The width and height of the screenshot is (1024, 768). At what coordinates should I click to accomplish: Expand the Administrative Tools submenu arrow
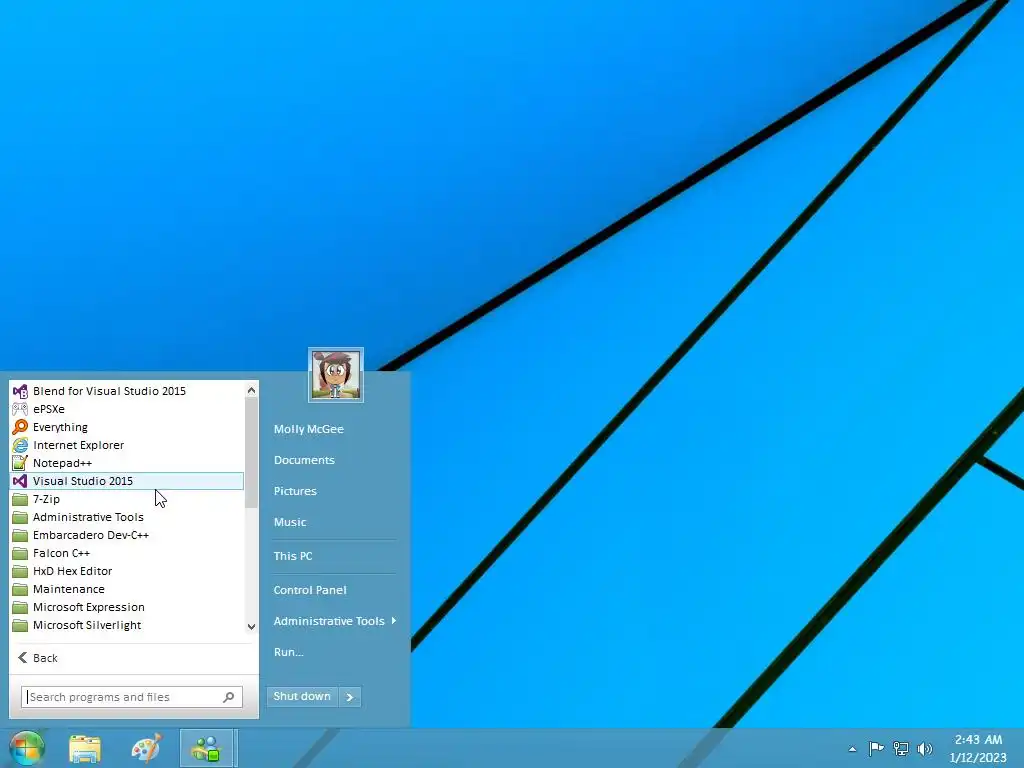[393, 620]
